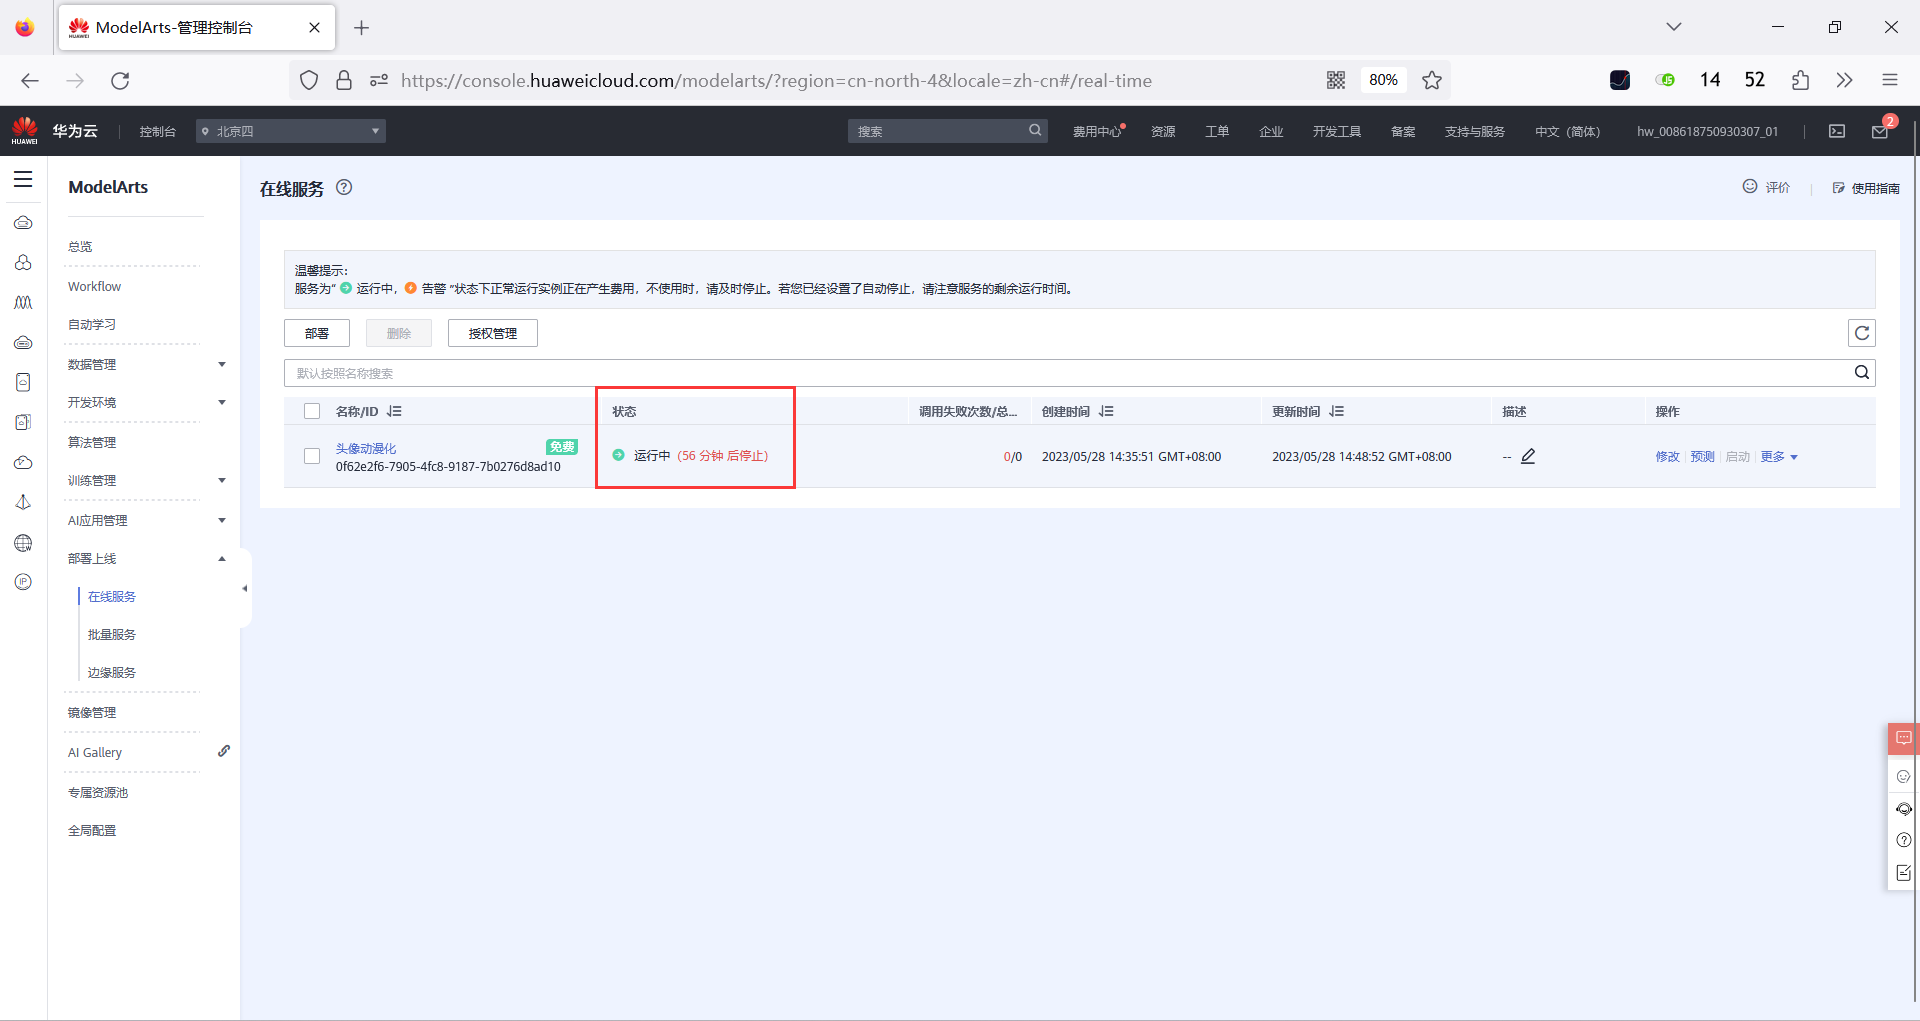Click the top search magnifier icon

(1035, 130)
